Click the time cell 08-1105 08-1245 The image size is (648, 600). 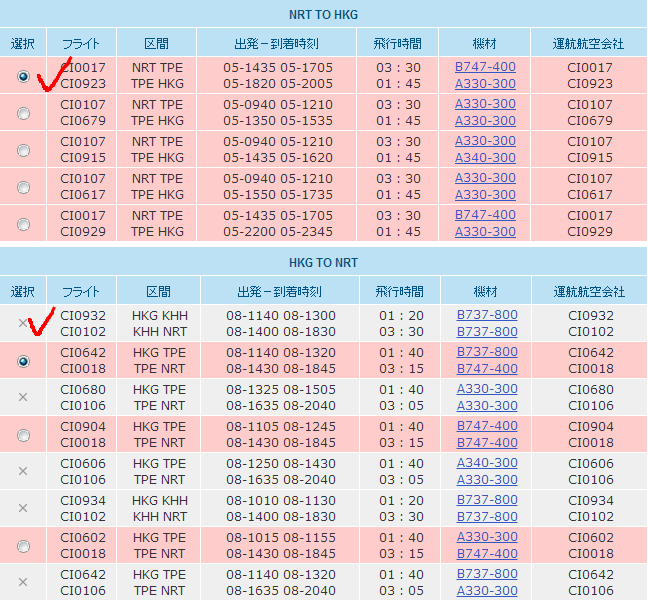click(x=281, y=426)
